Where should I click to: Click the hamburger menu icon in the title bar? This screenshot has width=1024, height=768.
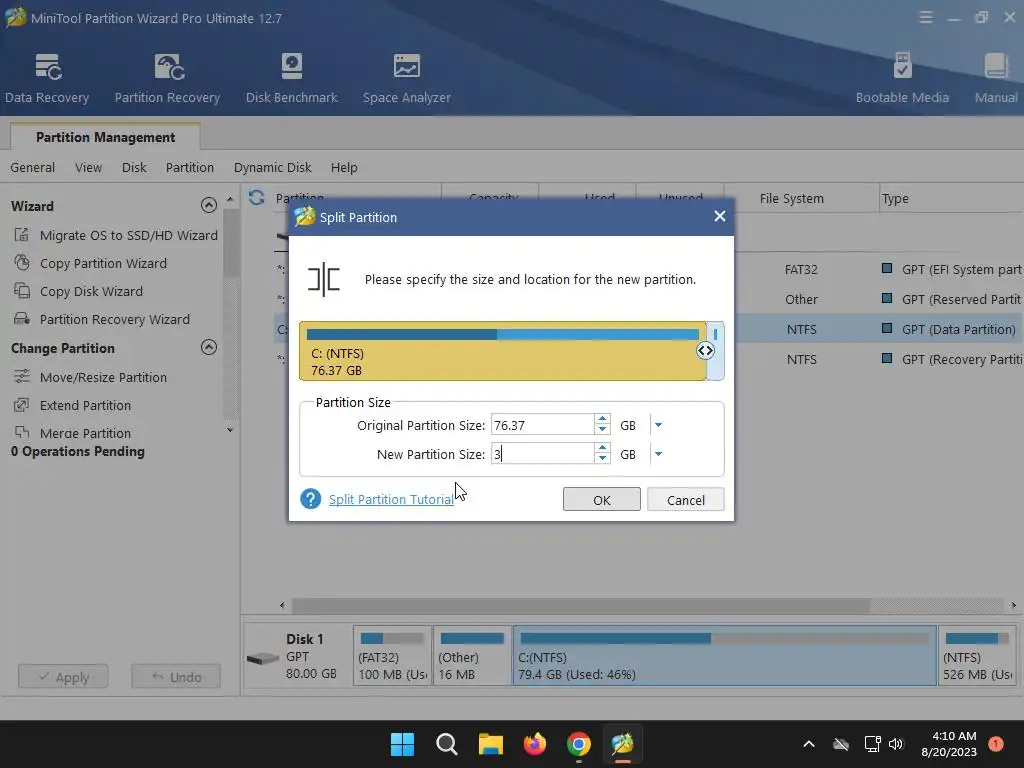click(x=925, y=18)
